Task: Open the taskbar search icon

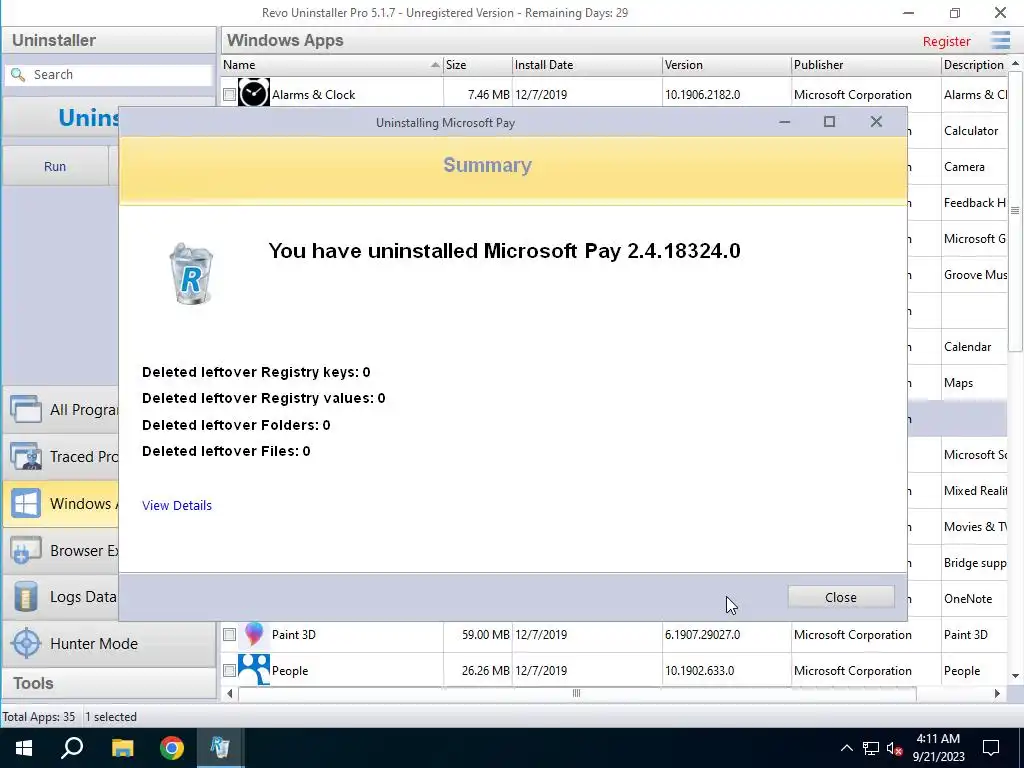Action: point(72,748)
